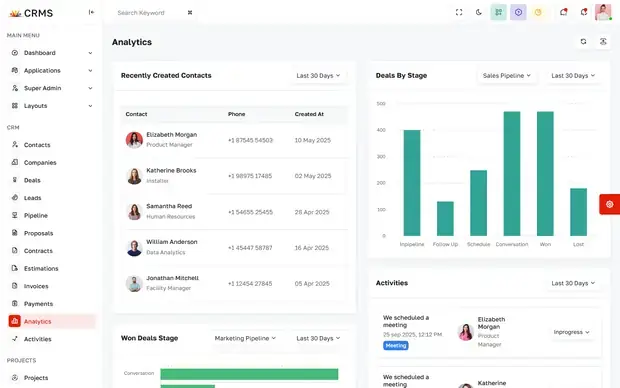Expand the Dashboard menu
The width and height of the screenshot is (620, 388).
[x=51, y=53]
